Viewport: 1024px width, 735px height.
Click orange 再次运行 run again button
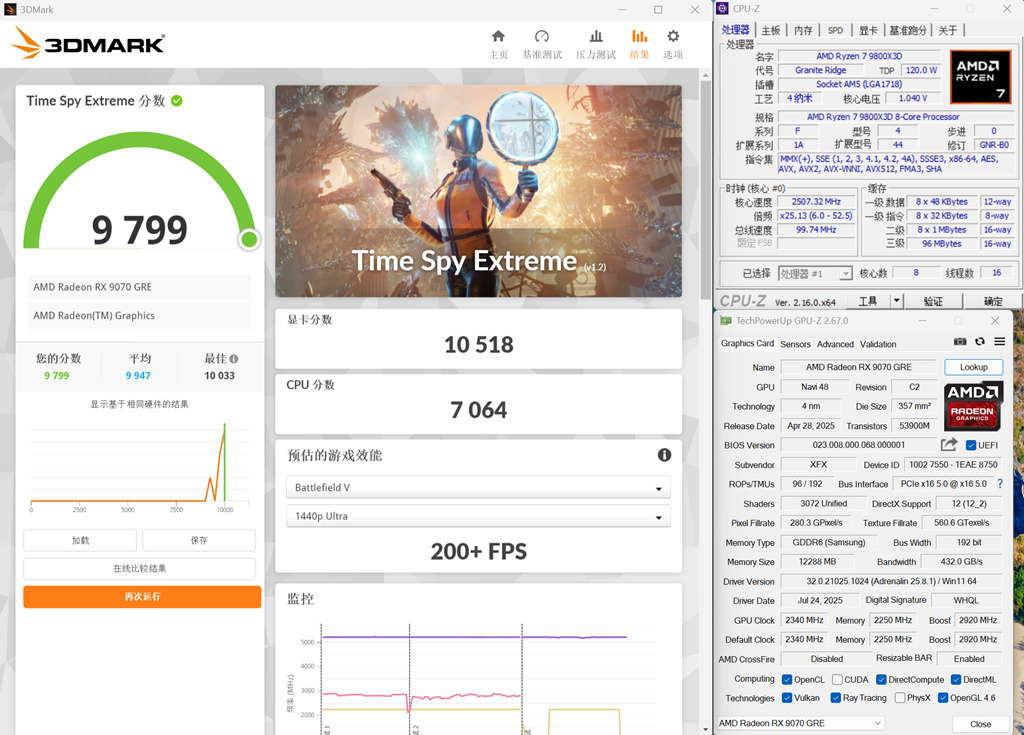142,596
